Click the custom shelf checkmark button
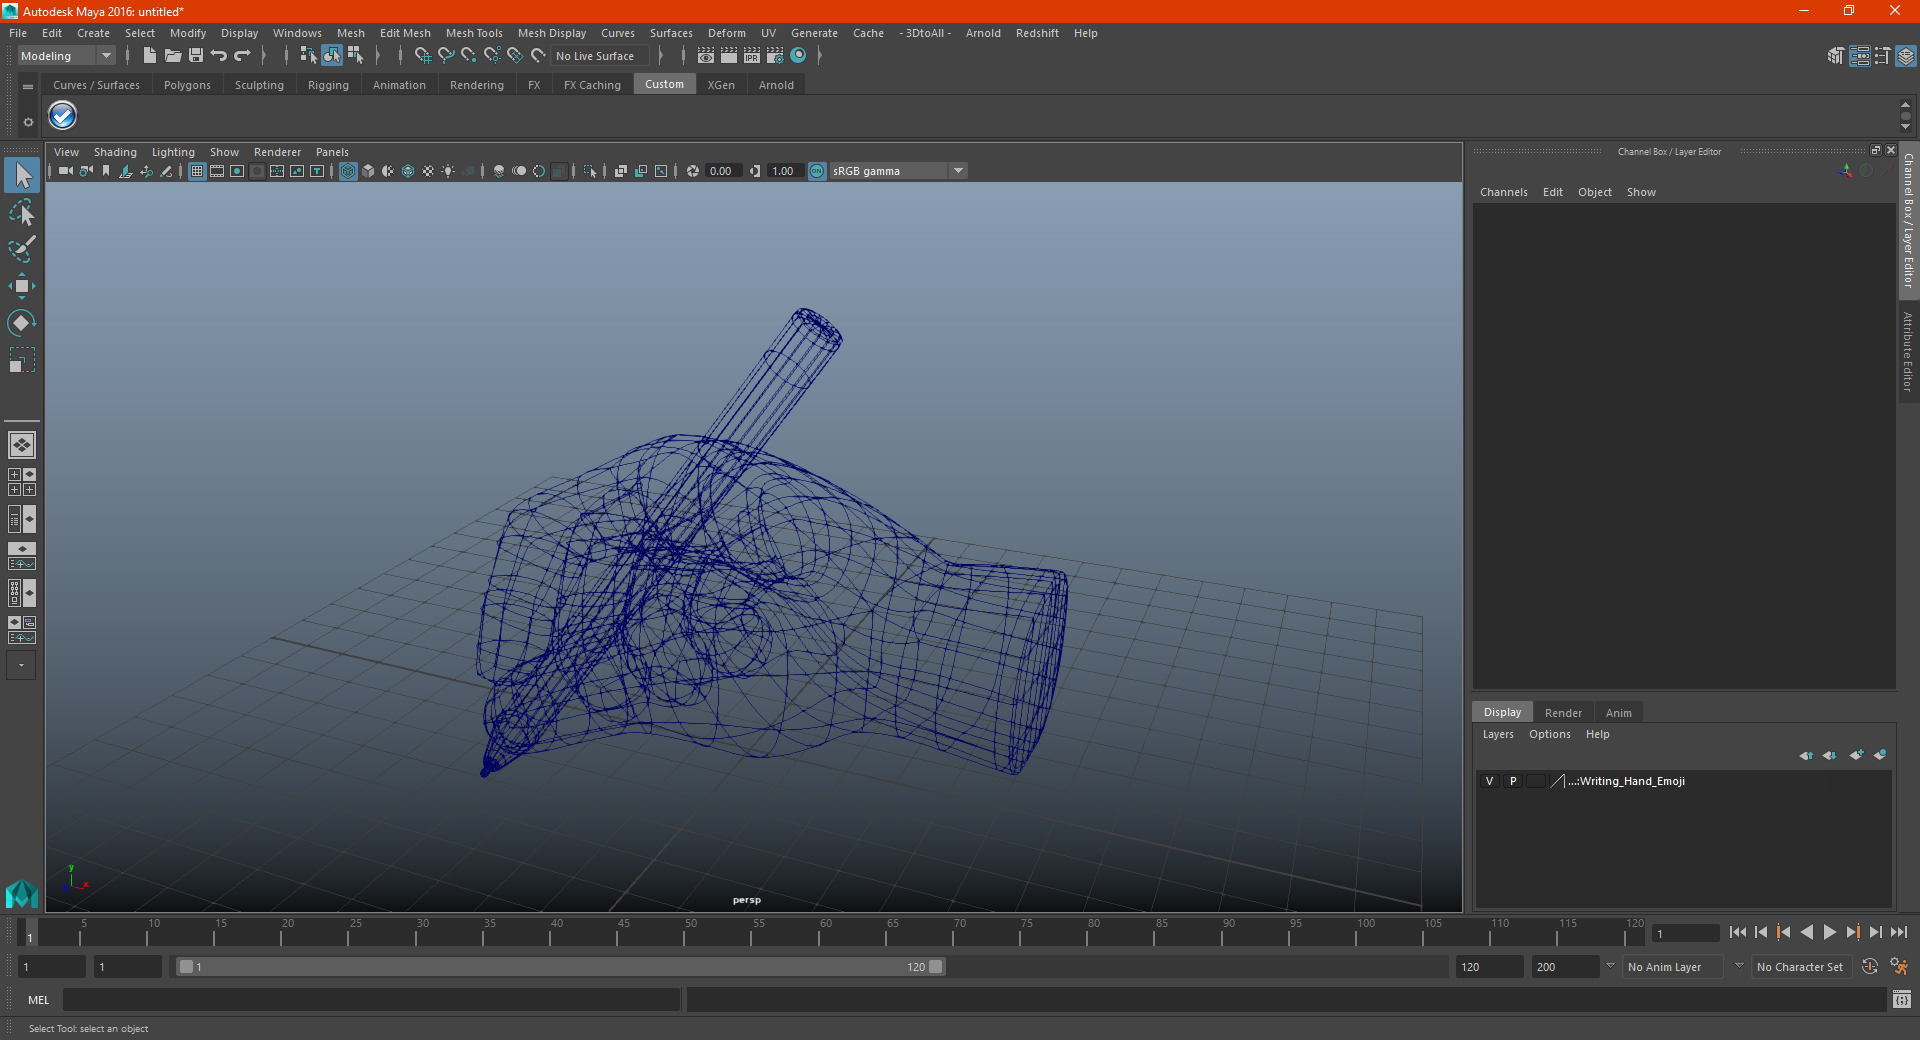1920x1040 pixels. (x=63, y=116)
